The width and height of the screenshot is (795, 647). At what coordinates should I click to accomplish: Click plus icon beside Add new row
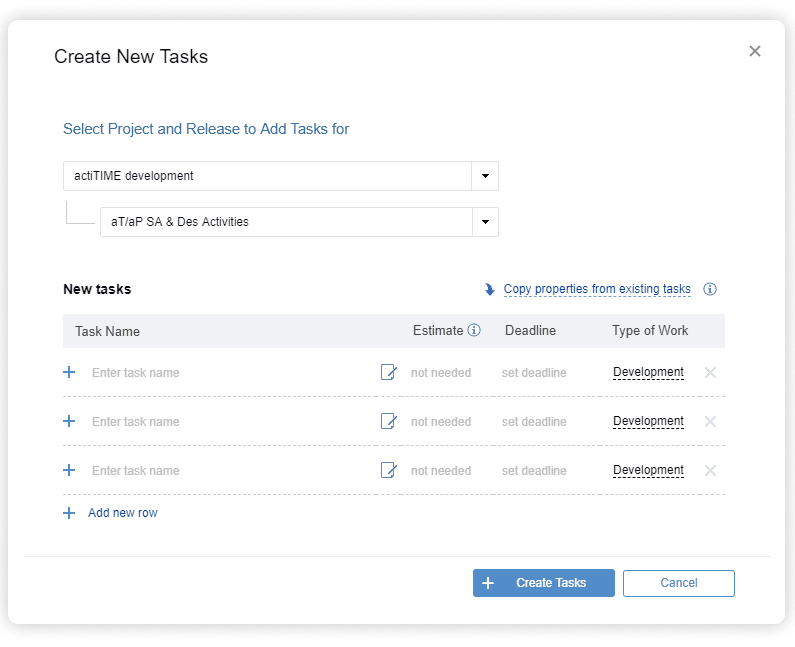(x=69, y=513)
